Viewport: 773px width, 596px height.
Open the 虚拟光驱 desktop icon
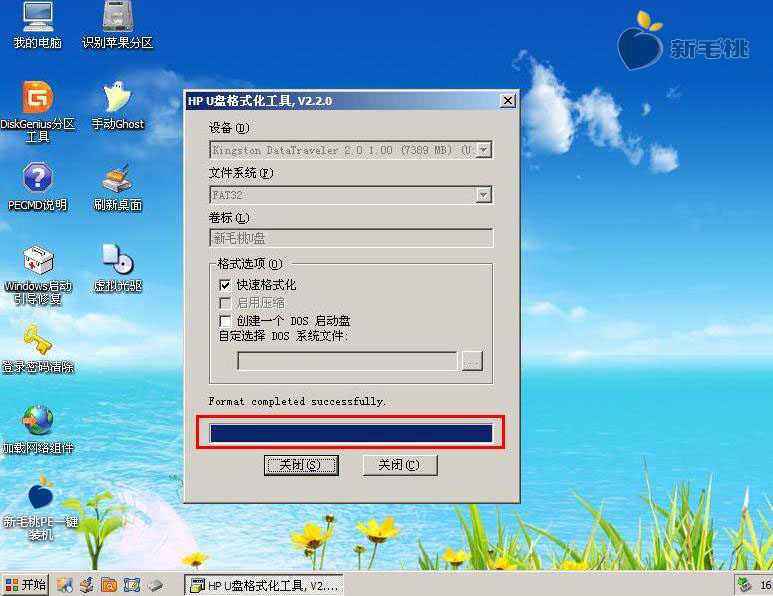click(x=117, y=268)
